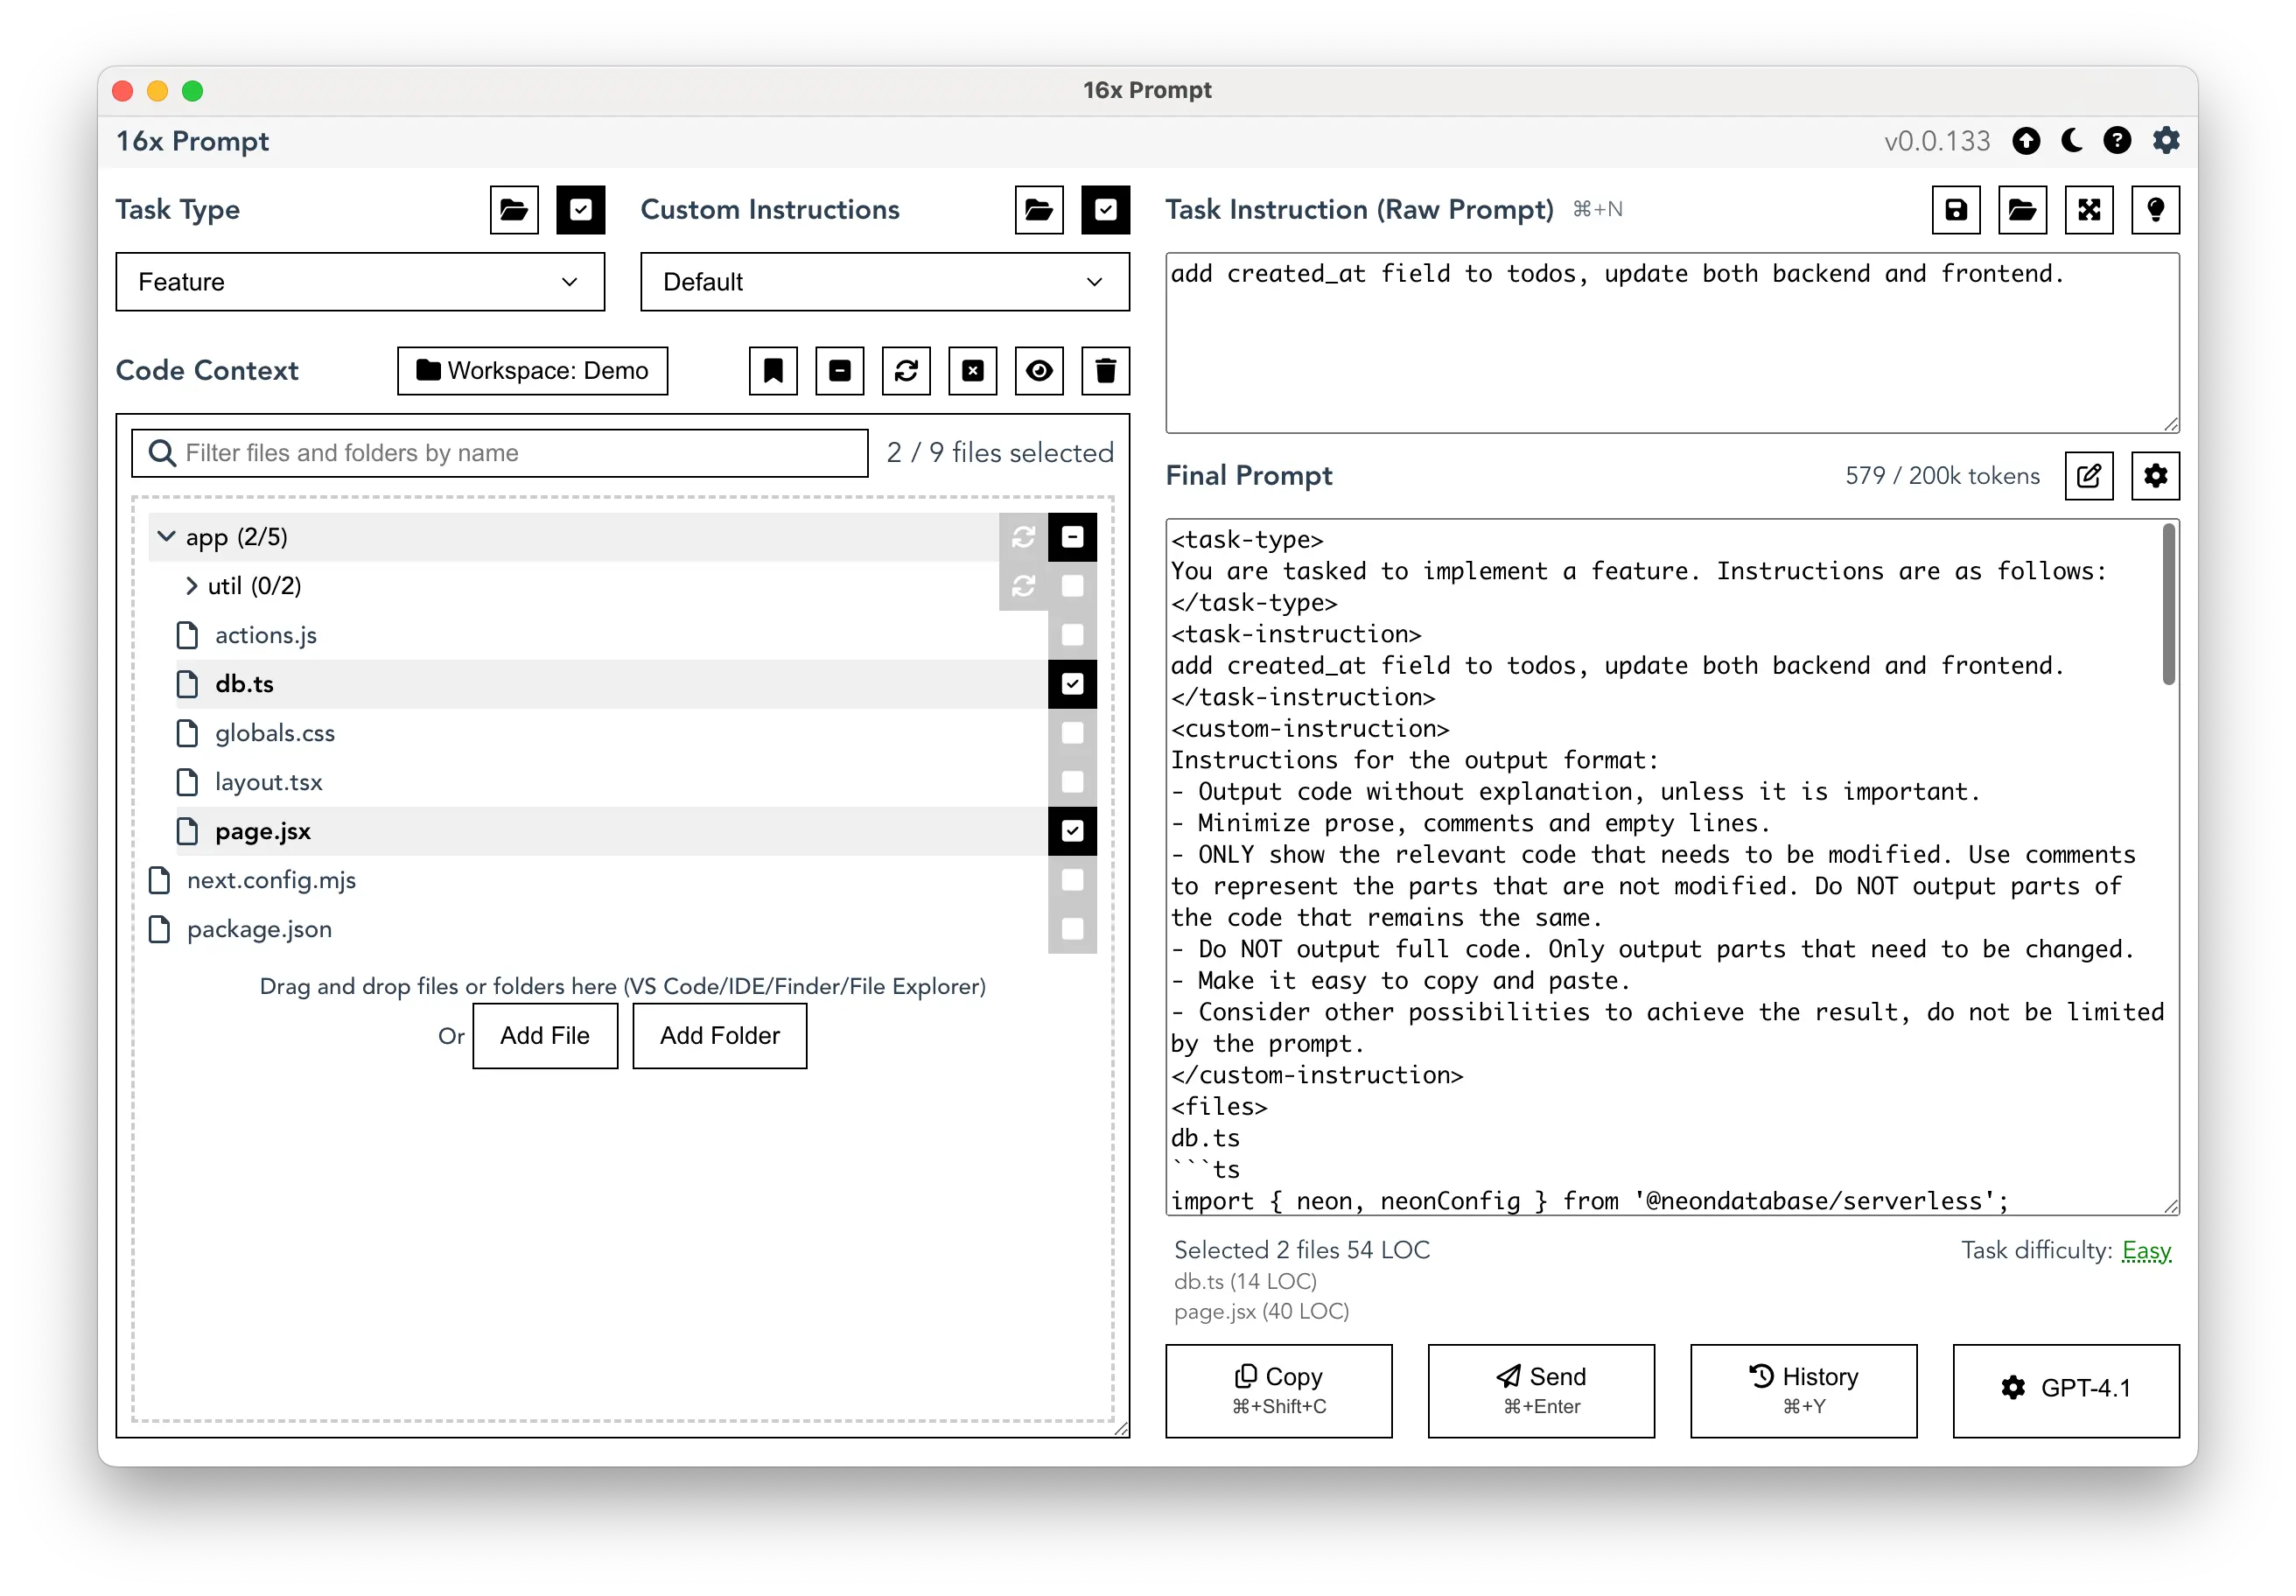Send the prompt with the Send button
2296x1596 pixels.
point(1541,1391)
